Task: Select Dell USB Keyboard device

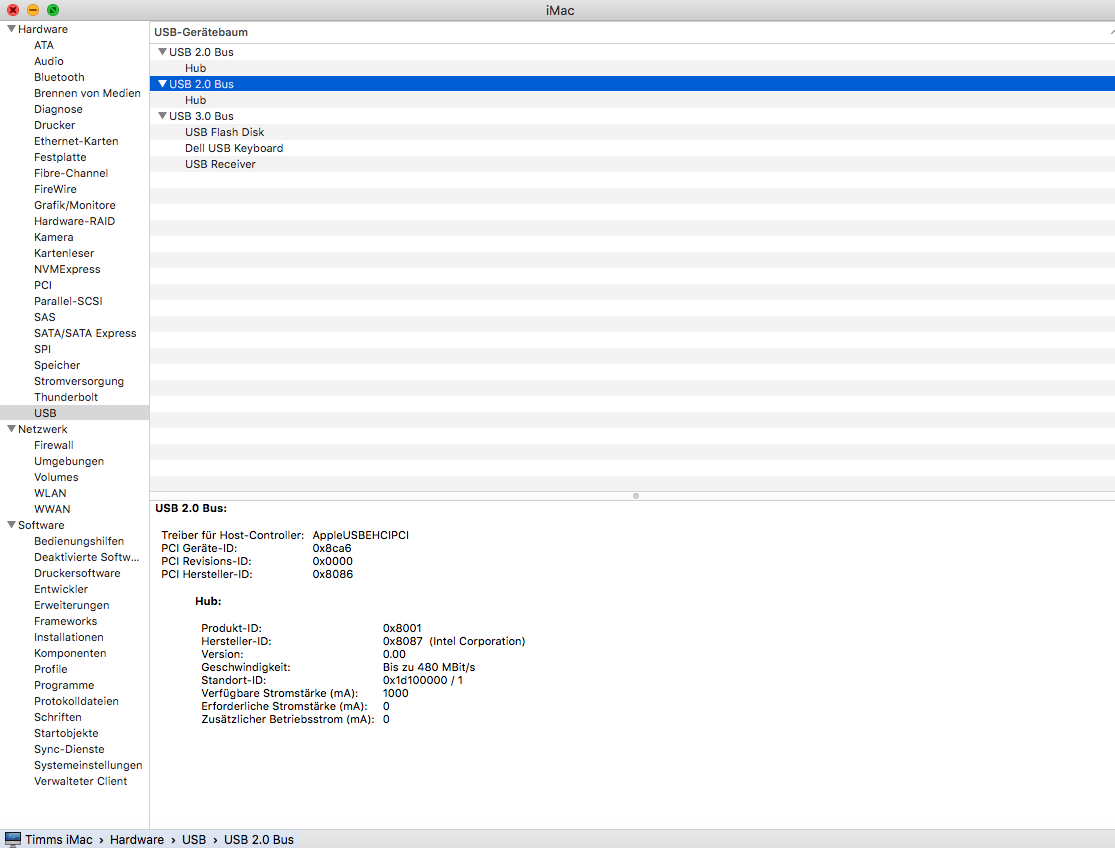Action: [x=234, y=148]
